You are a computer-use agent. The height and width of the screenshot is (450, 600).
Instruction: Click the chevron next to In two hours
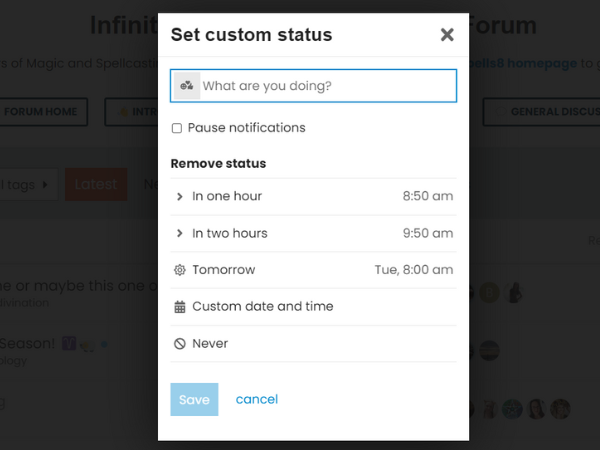tap(180, 234)
